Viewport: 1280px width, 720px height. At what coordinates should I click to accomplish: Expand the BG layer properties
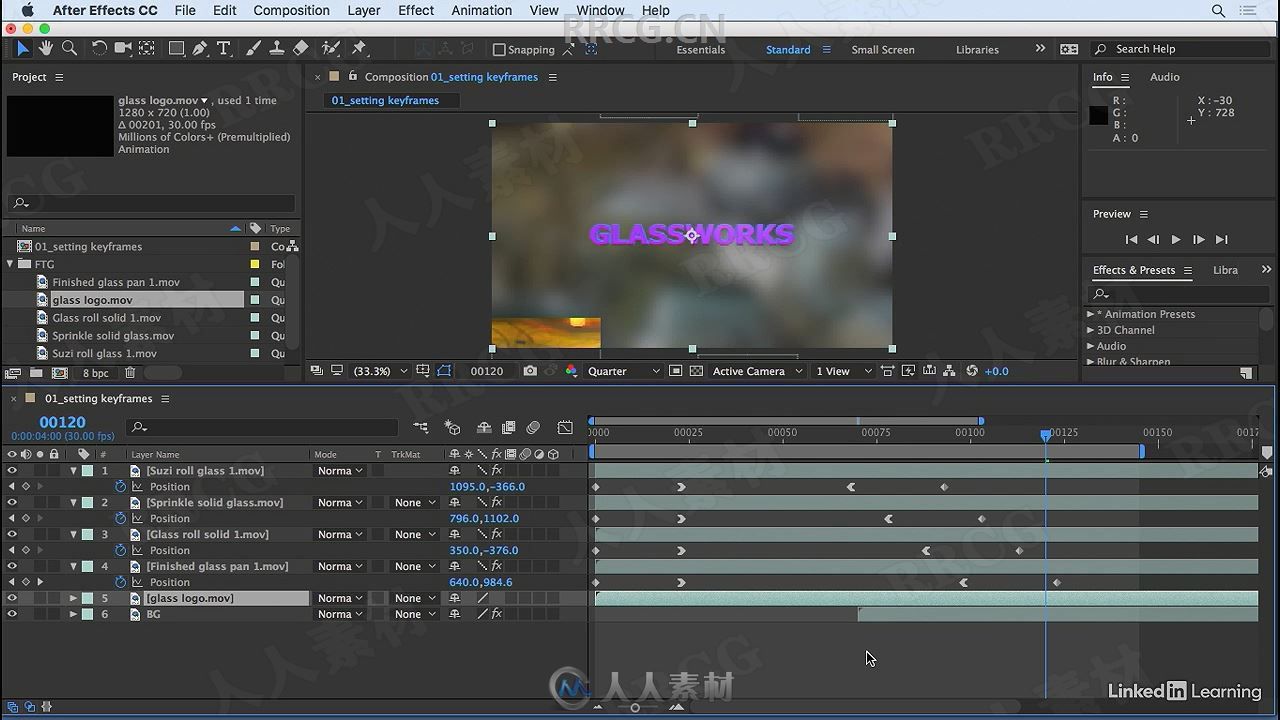[73, 614]
